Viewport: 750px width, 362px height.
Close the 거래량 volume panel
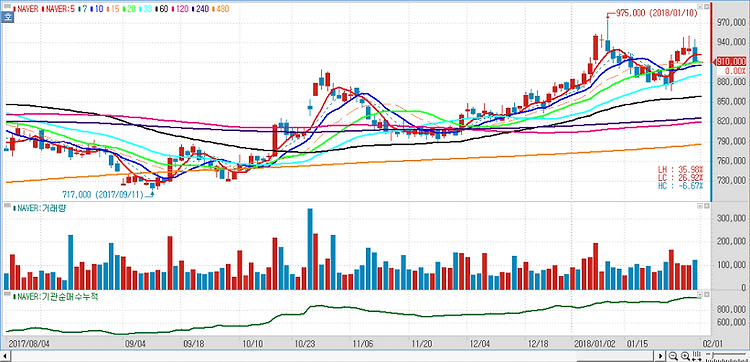706,206
